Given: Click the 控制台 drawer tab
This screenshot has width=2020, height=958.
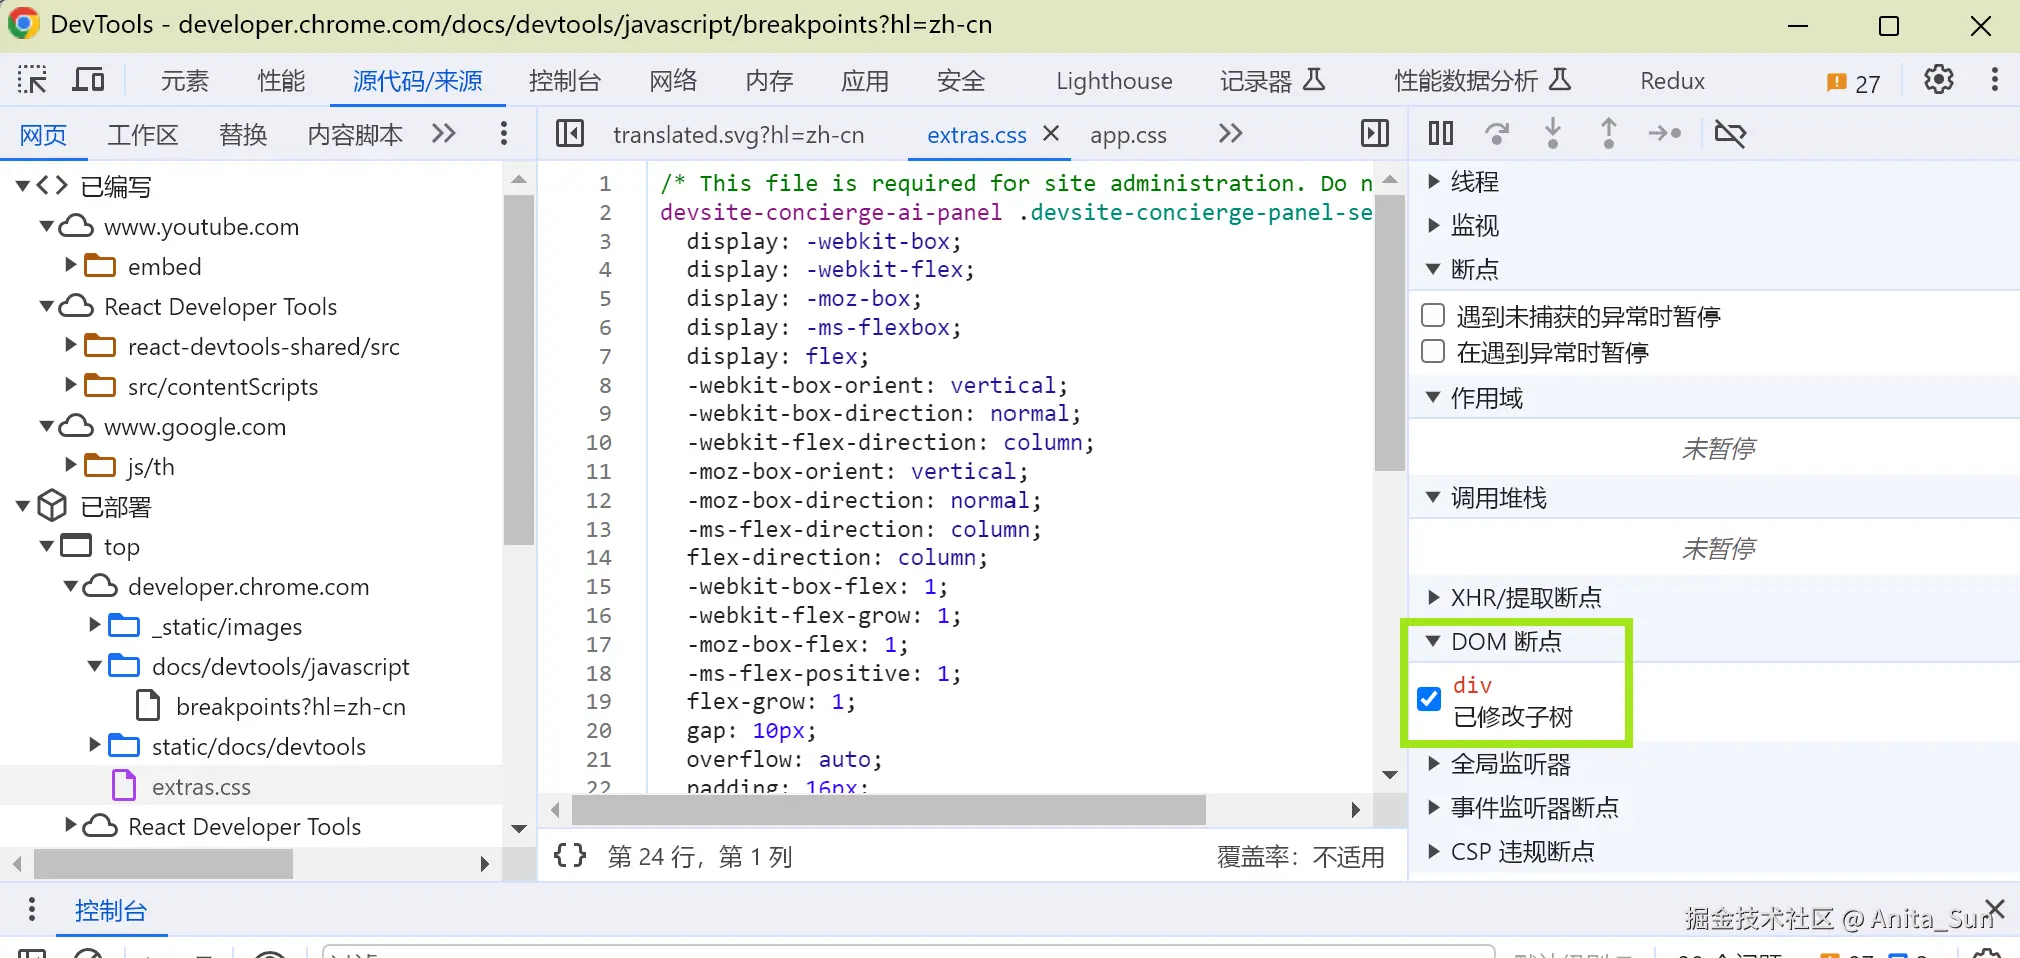Looking at the screenshot, I should 111,911.
